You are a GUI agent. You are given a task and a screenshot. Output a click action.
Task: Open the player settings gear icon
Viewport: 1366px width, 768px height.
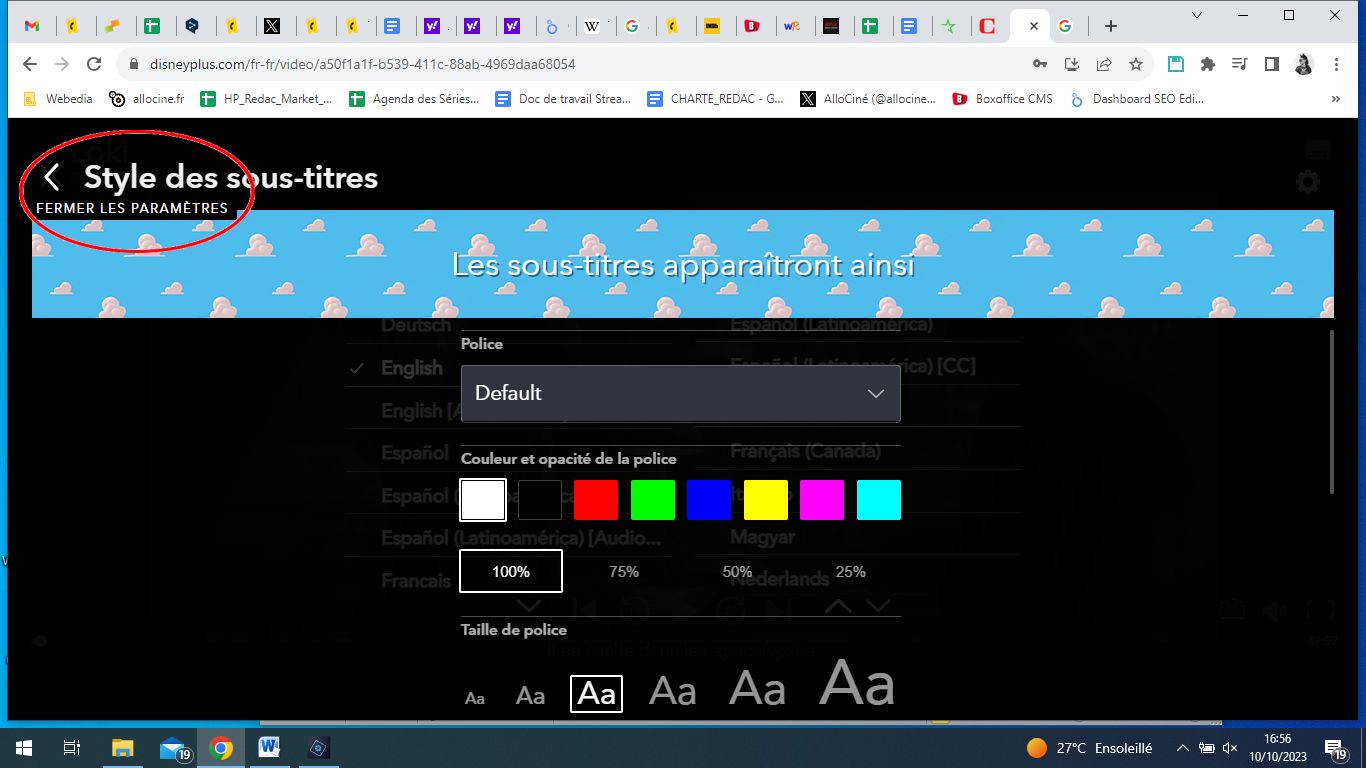[x=1308, y=182]
